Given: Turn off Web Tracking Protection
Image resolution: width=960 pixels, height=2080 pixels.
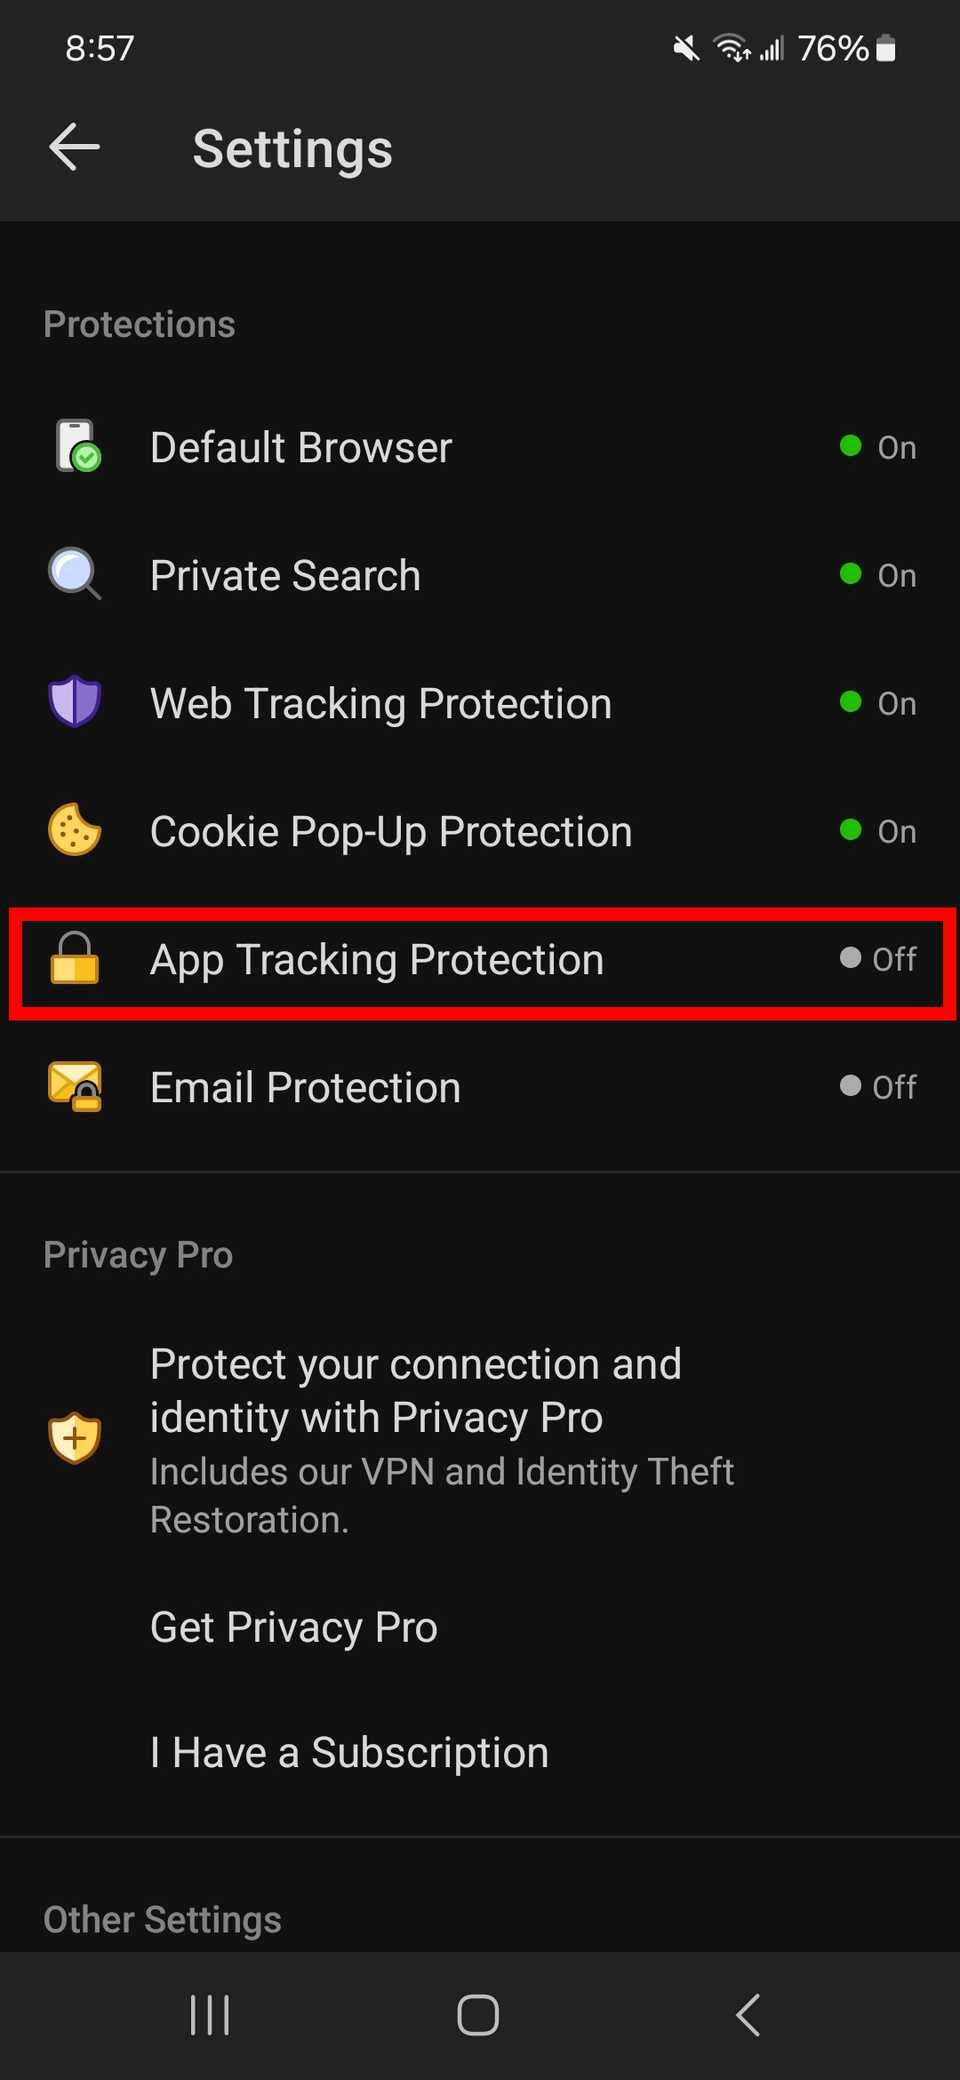Looking at the screenshot, I should 480,702.
